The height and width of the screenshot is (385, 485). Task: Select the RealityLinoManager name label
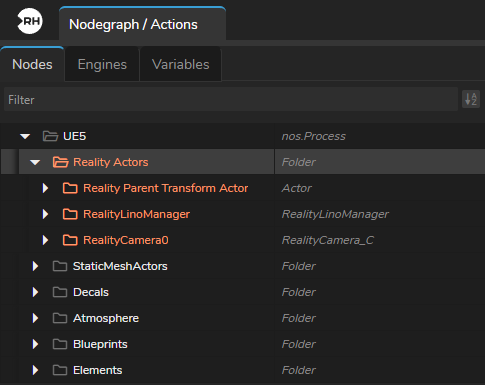[136, 214]
